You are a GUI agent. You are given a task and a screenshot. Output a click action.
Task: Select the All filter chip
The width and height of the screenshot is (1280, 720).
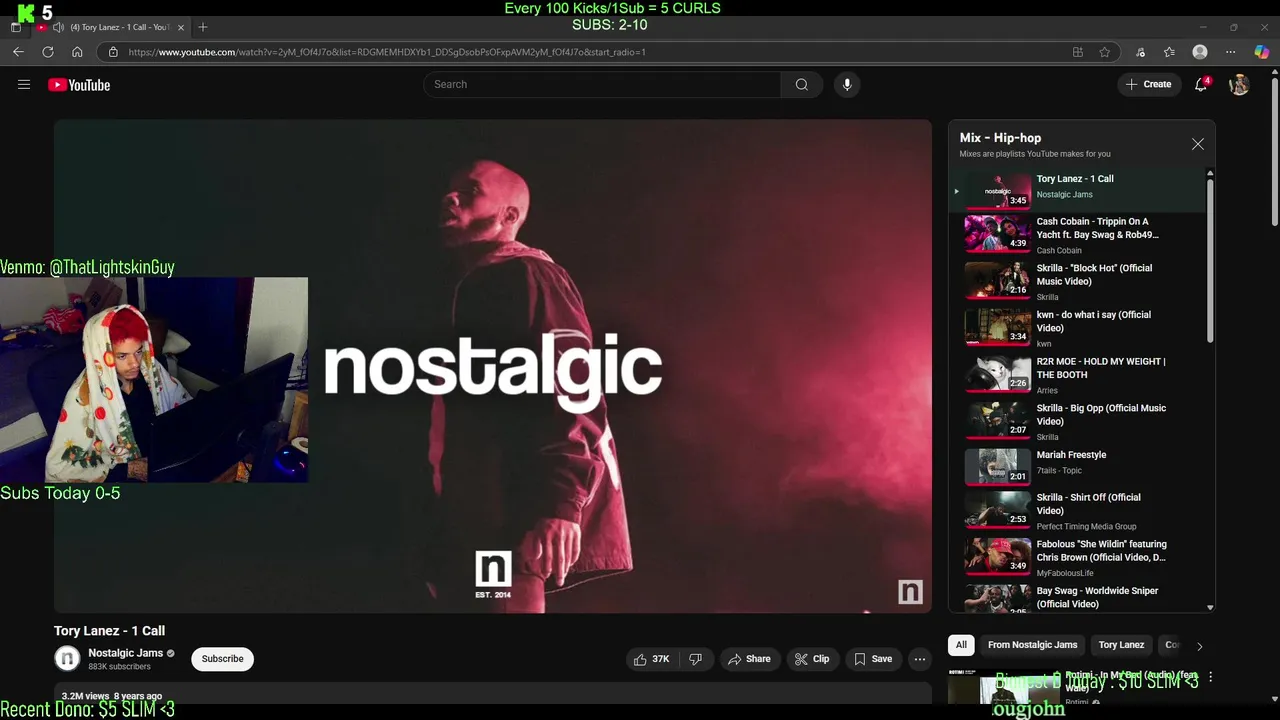coord(961,645)
